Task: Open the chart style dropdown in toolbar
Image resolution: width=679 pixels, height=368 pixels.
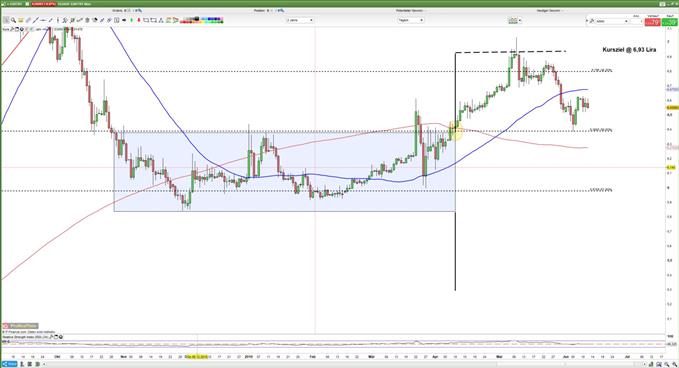Action: click(514, 20)
